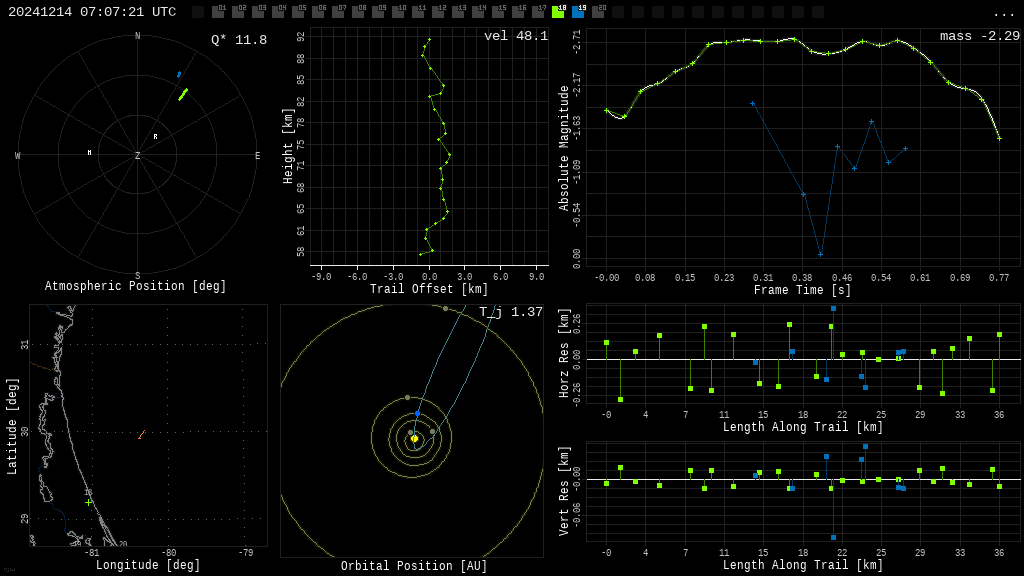The width and height of the screenshot is (1024, 576).
Task: Click the green meteor trail in sky plot
Action: (183, 94)
